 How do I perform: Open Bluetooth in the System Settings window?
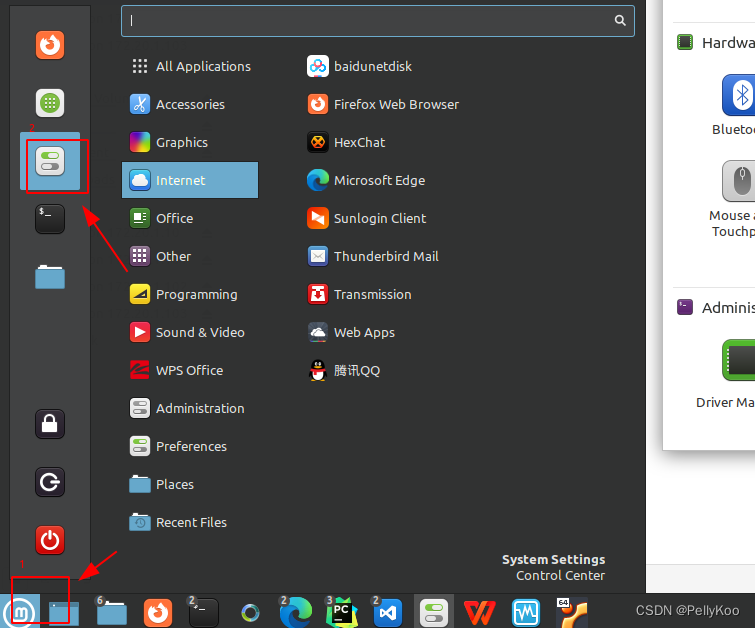point(736,105)
